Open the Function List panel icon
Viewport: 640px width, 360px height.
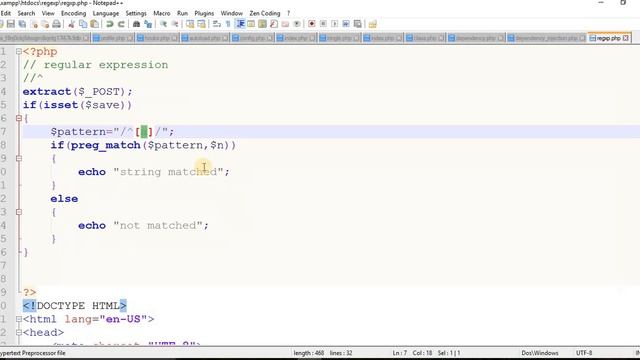274,24
